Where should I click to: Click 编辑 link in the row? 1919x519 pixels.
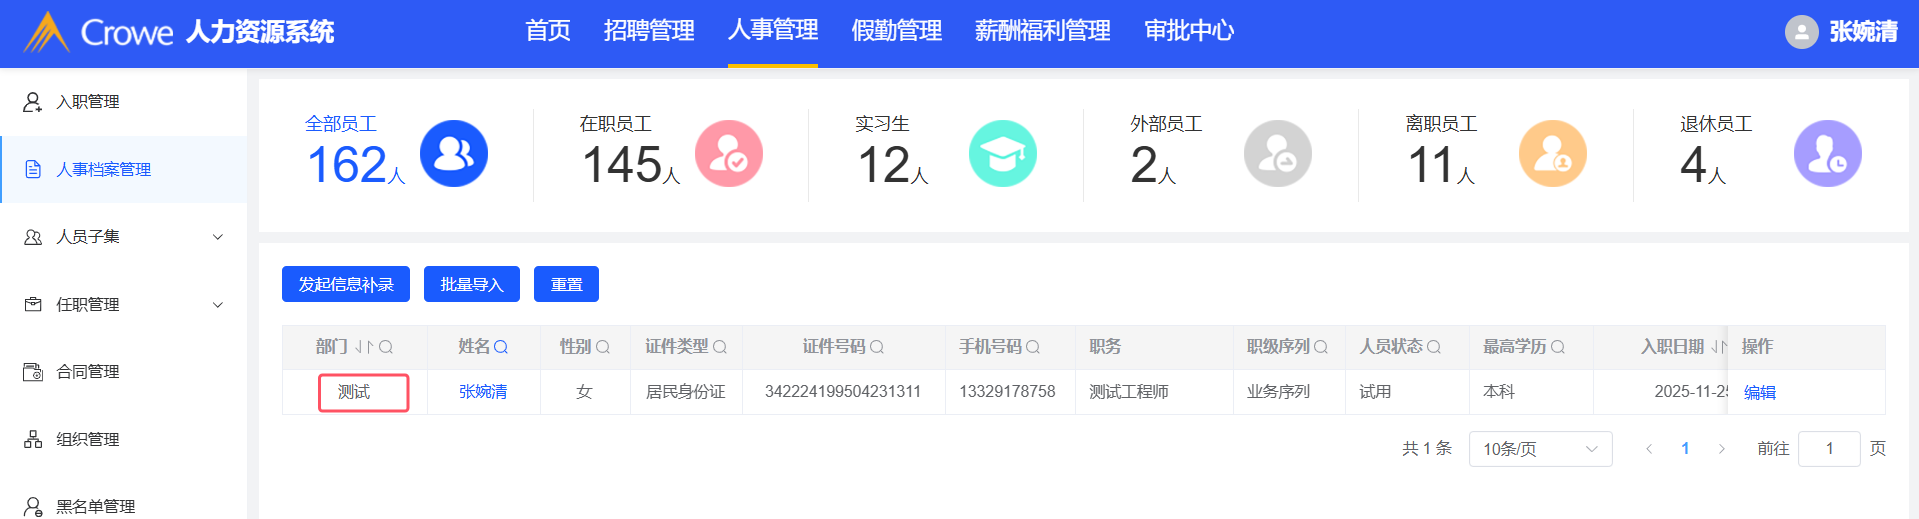(1760, 392)
